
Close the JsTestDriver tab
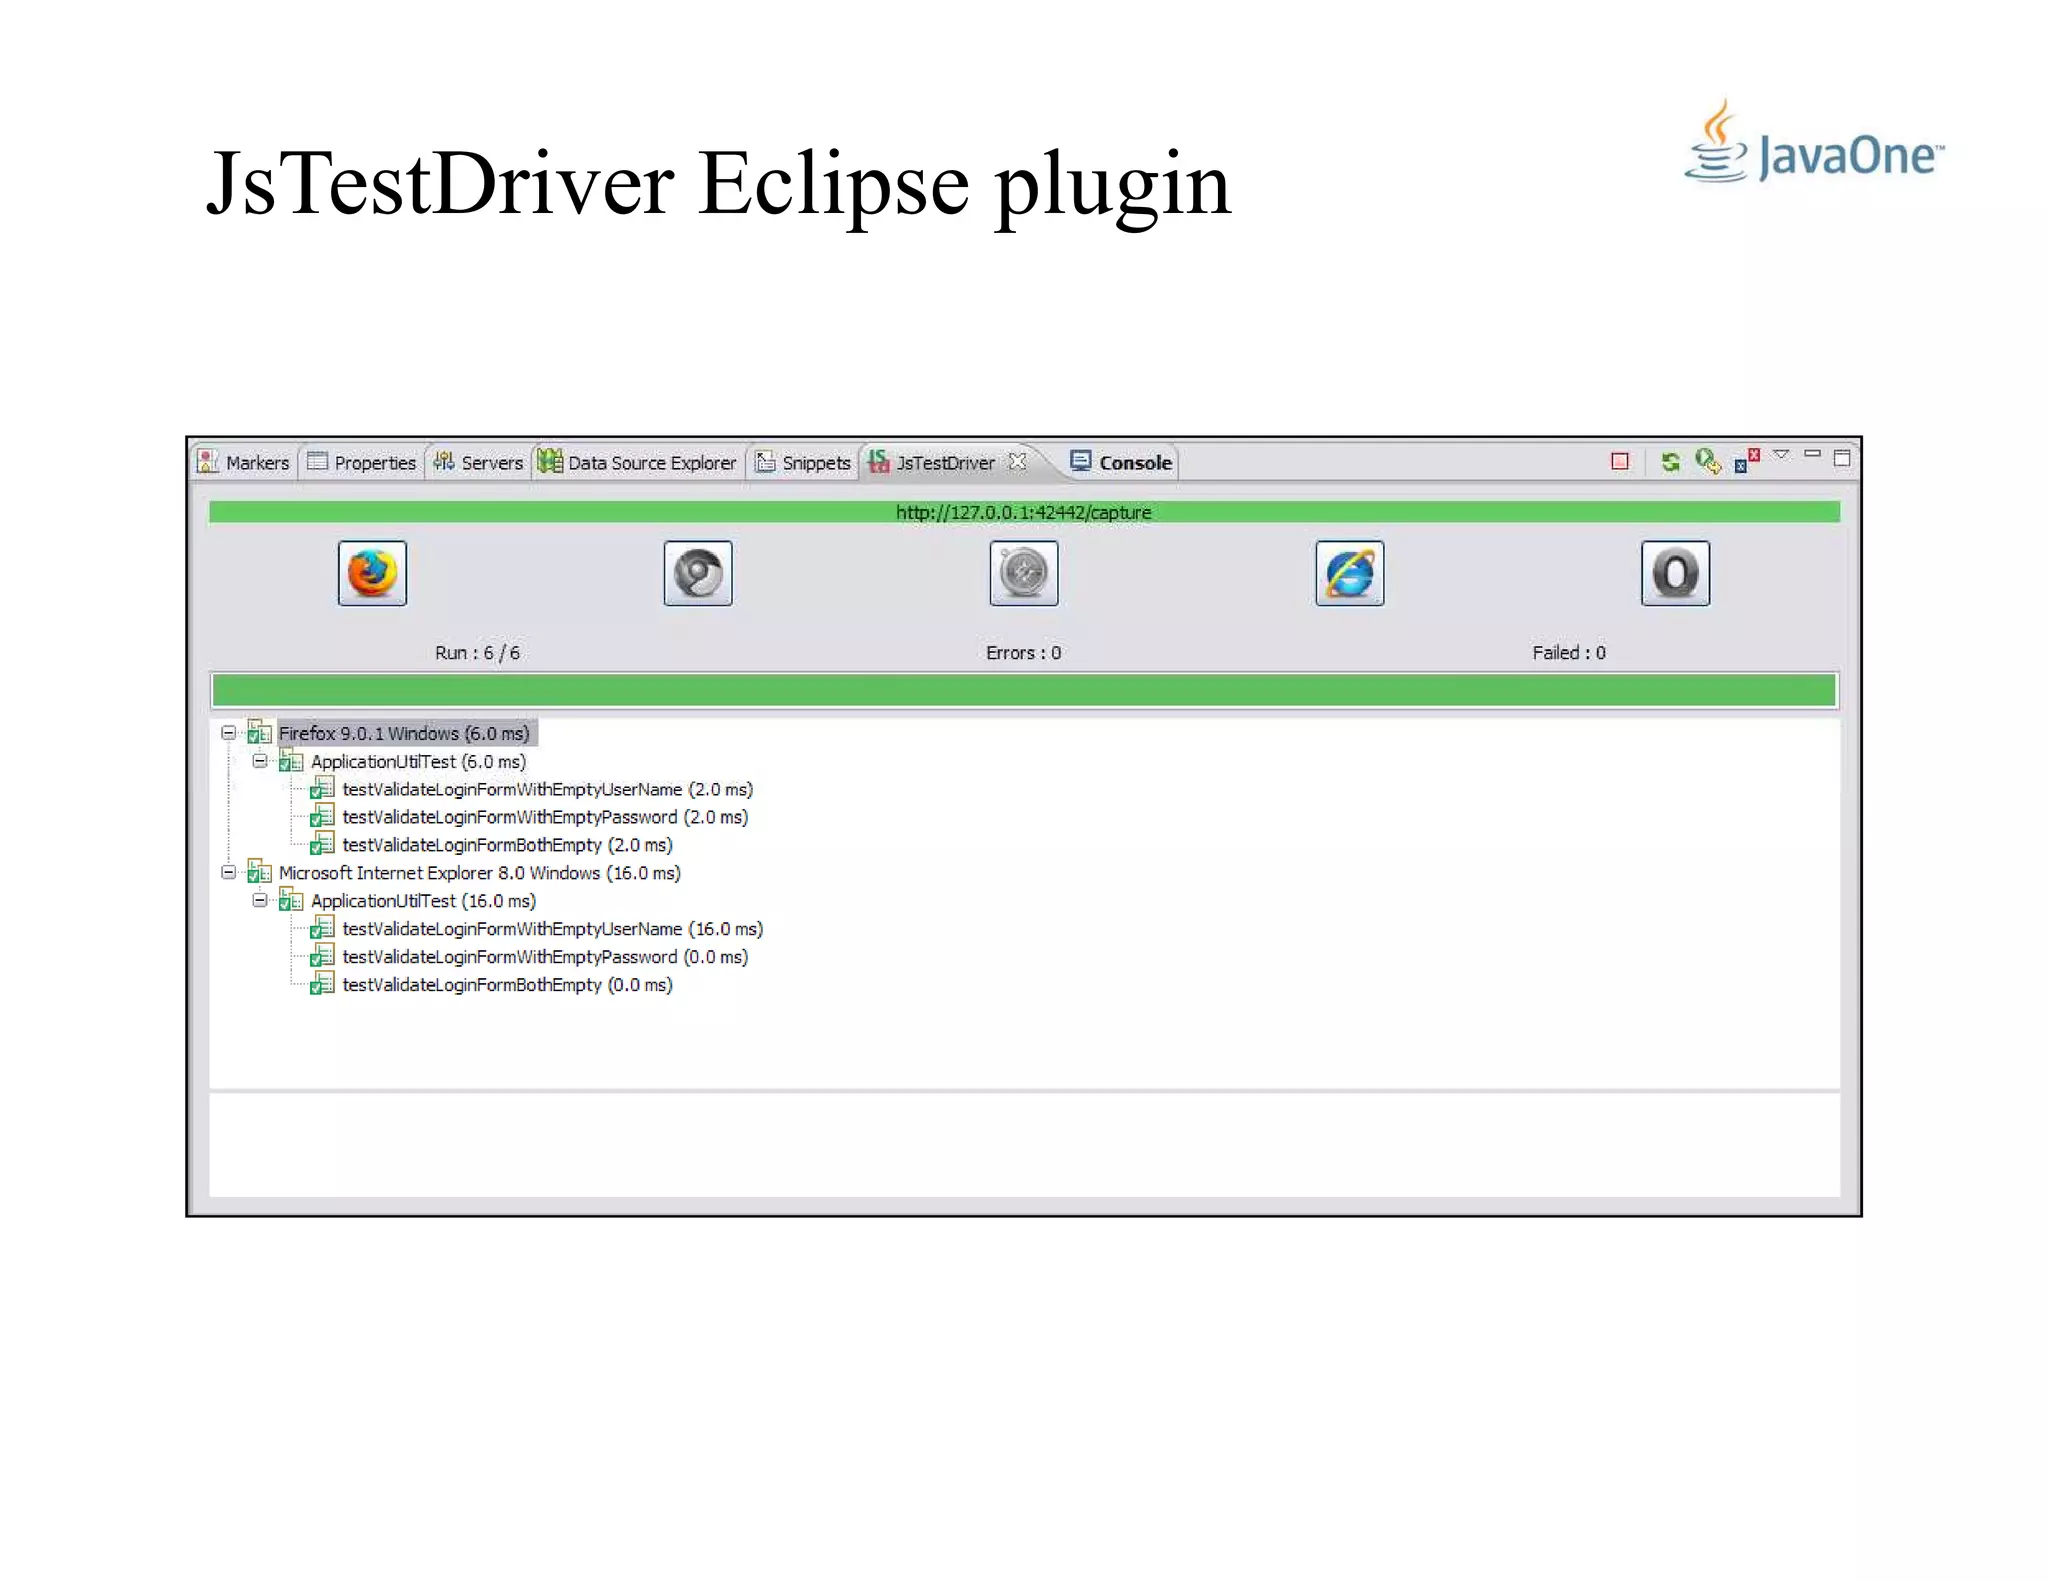(1018, 461)
